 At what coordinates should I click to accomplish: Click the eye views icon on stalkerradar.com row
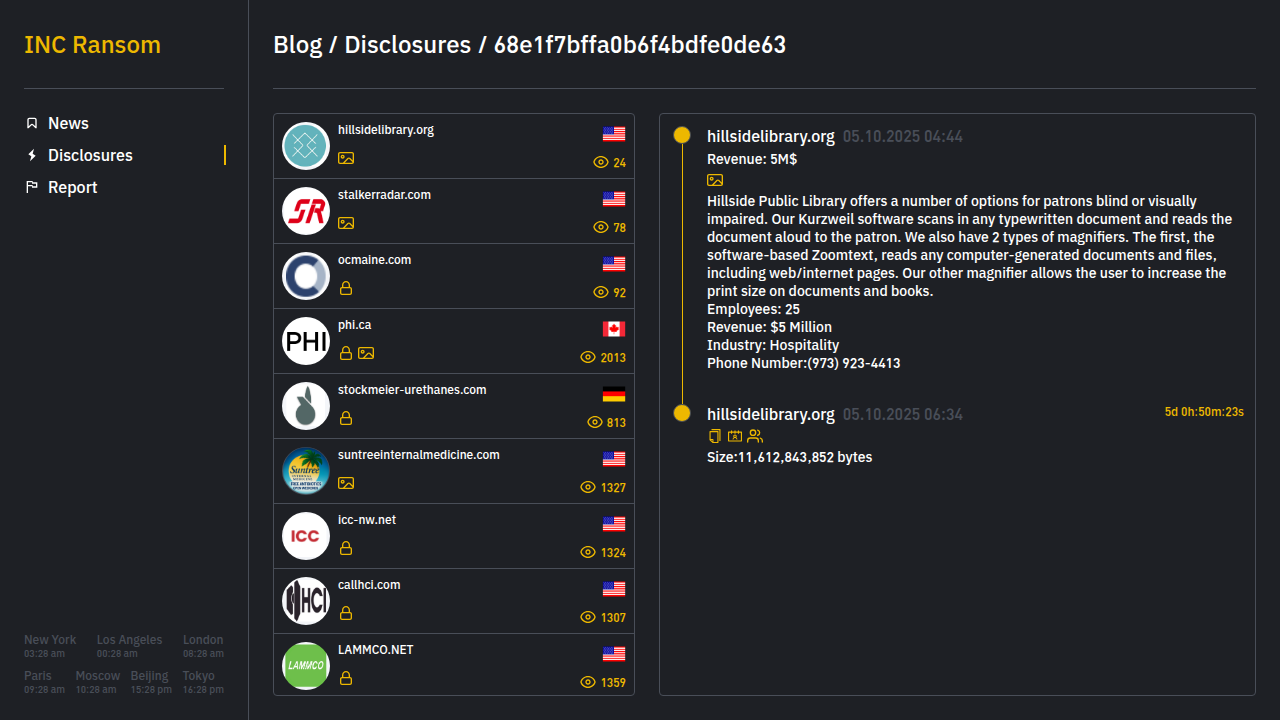[601, 227]
